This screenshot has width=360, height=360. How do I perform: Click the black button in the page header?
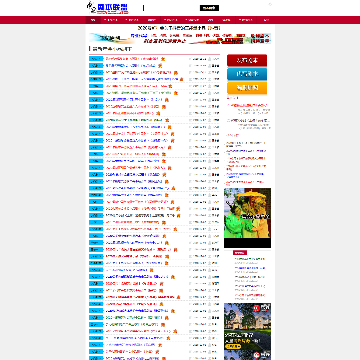209,8
